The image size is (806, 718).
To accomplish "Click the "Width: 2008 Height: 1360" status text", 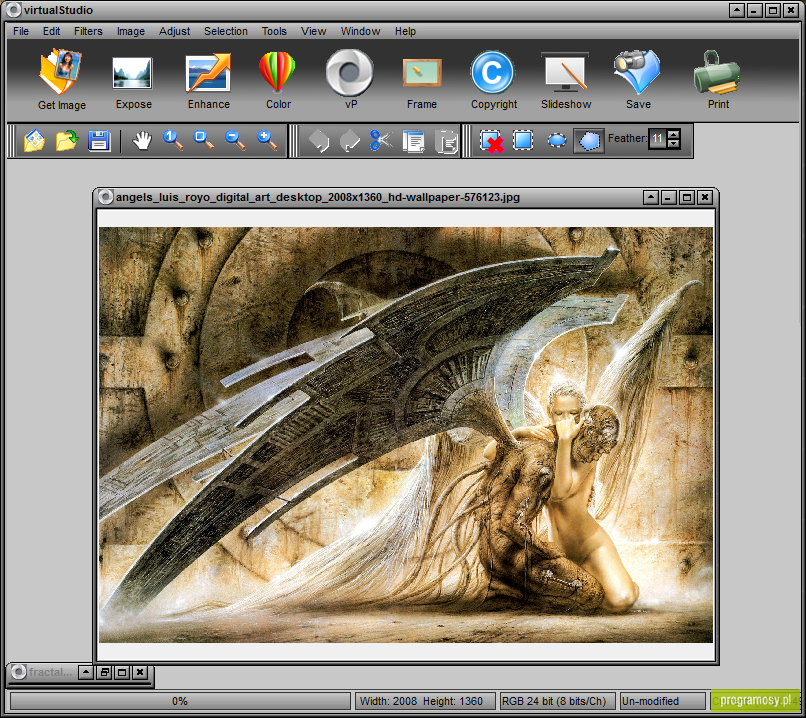I will point(421,701).
